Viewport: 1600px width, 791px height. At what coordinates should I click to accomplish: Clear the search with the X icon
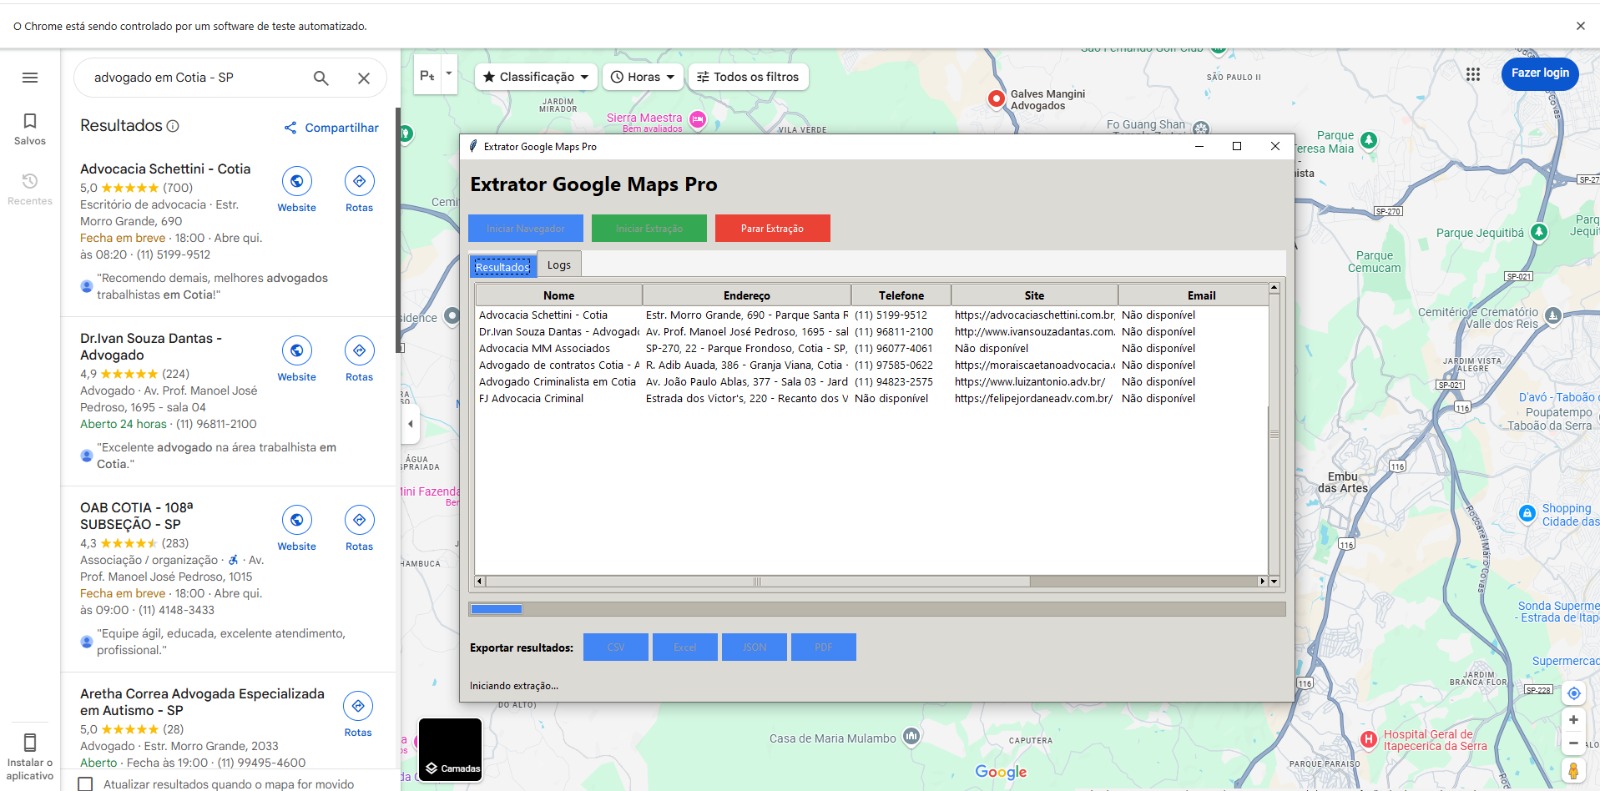(364, 78)
